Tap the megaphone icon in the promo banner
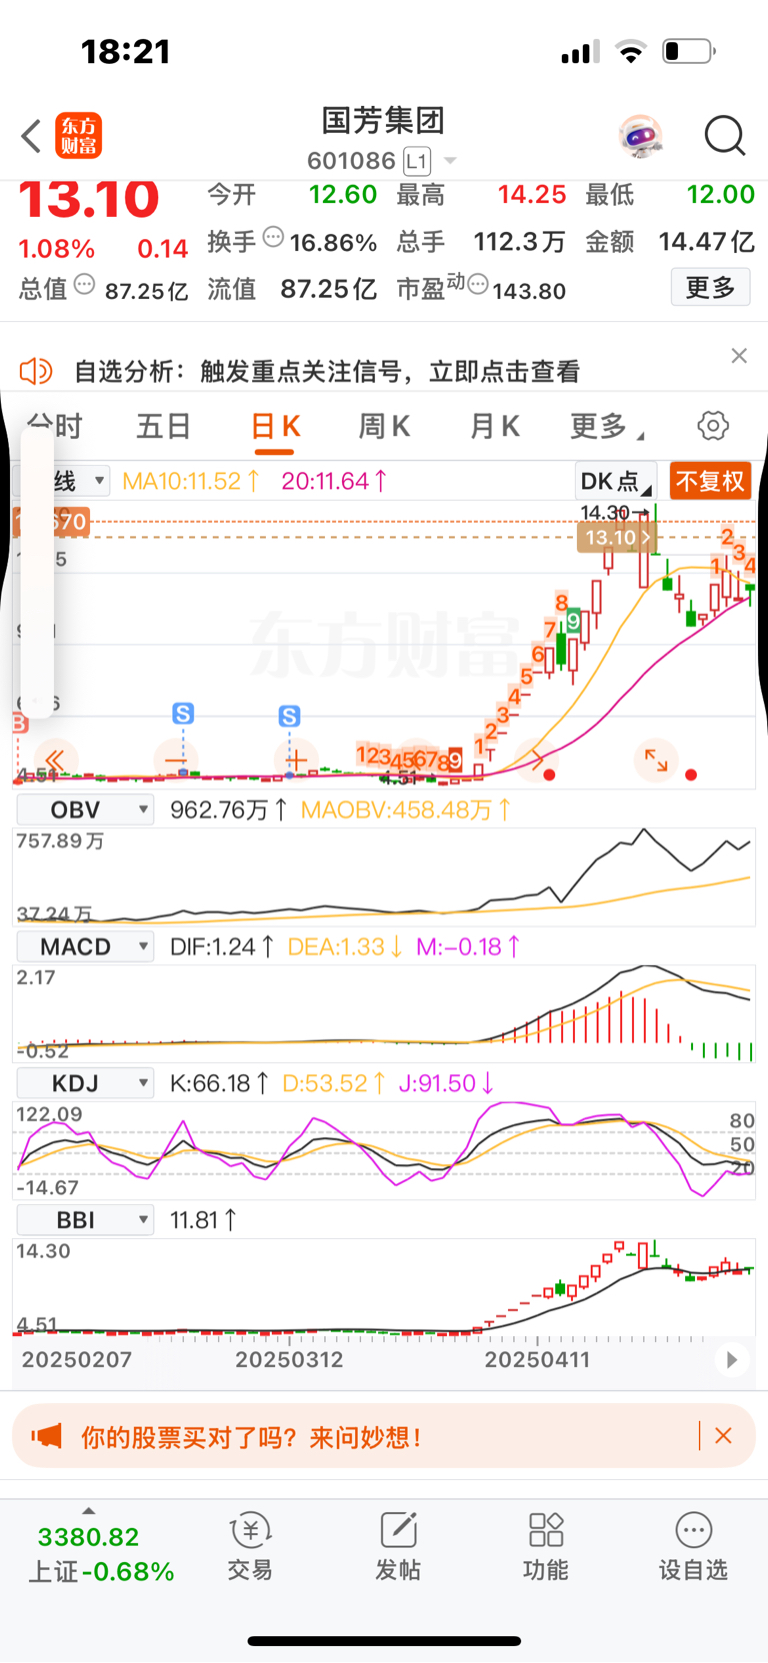 46,1437
